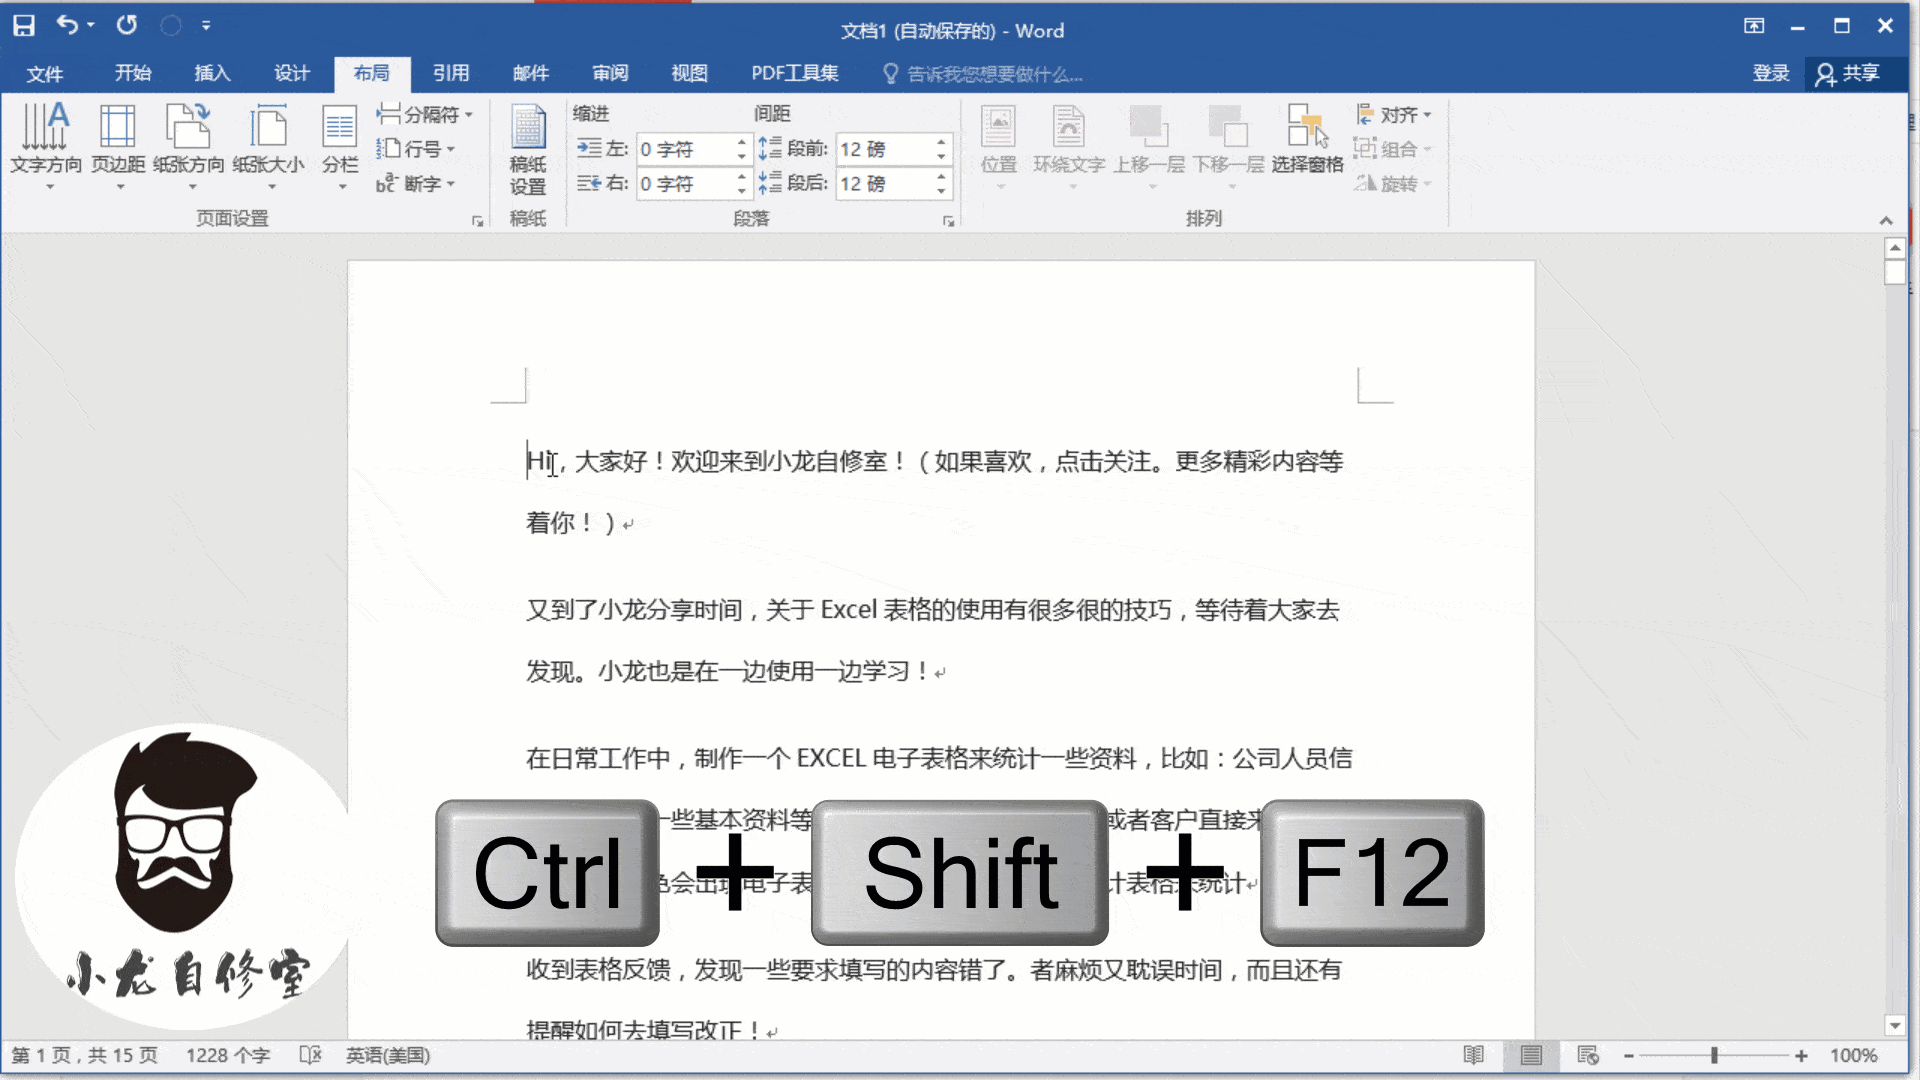Click the language indicator 英语(美国)
This screenshot has width=1920, height=1080.
pyautogui.click(x=388, y=1056)
